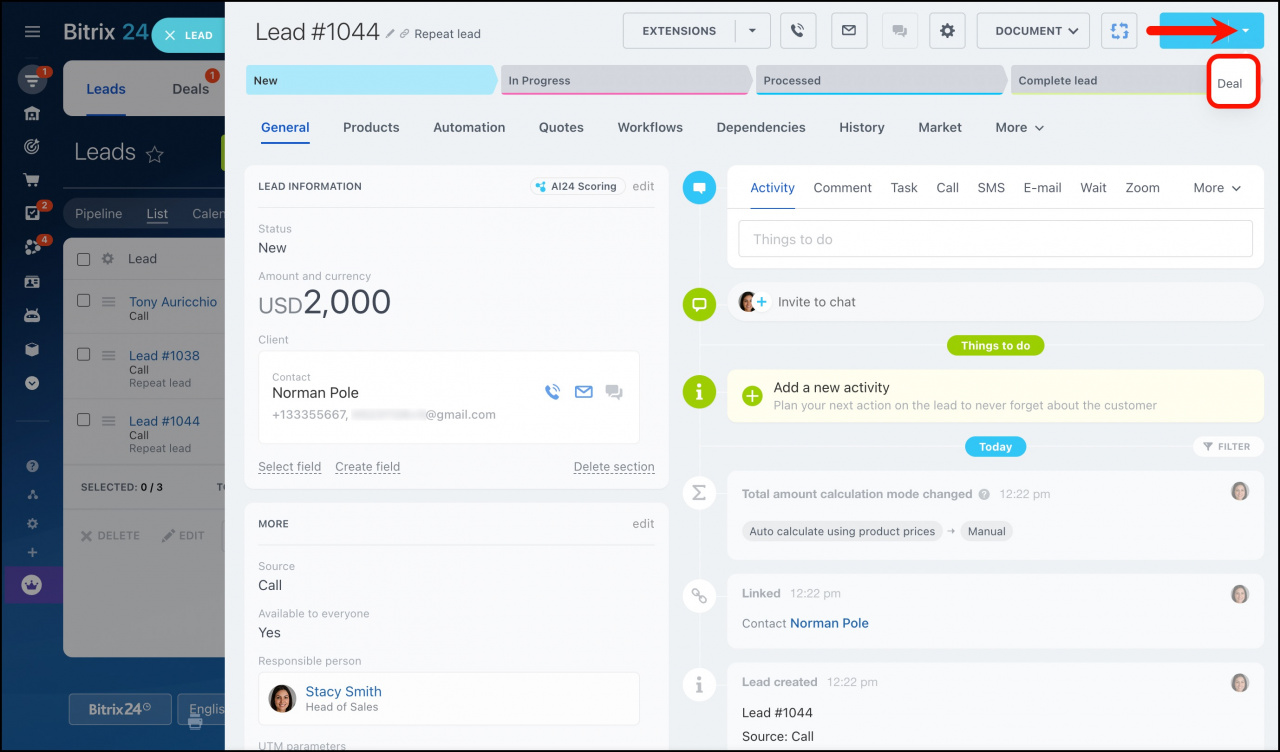Switch to the Products tab

click(x=371, y=128)
